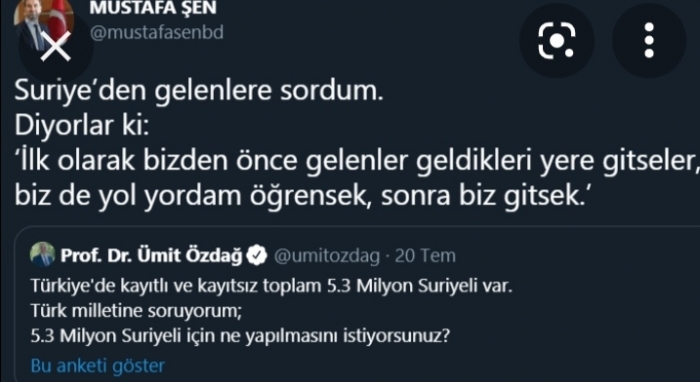
Task: Tap the verified badge beside Ümit Özdağ
Action: (257, 256)
